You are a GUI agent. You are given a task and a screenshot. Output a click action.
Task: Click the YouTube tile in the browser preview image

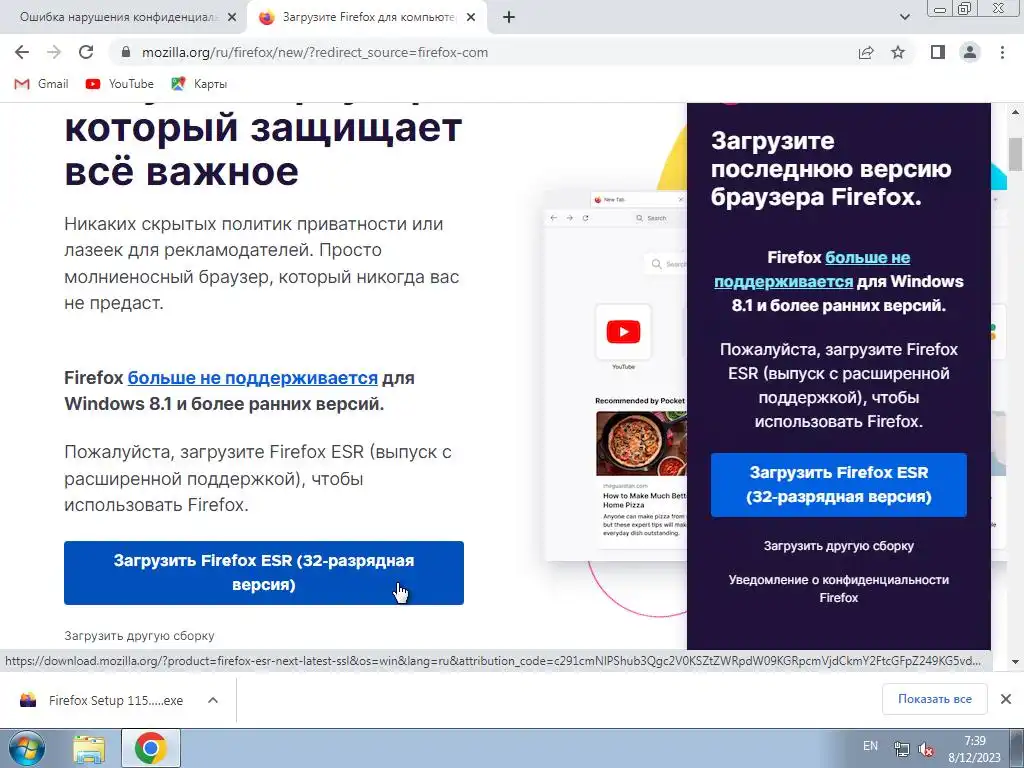(x=623, y=332)
